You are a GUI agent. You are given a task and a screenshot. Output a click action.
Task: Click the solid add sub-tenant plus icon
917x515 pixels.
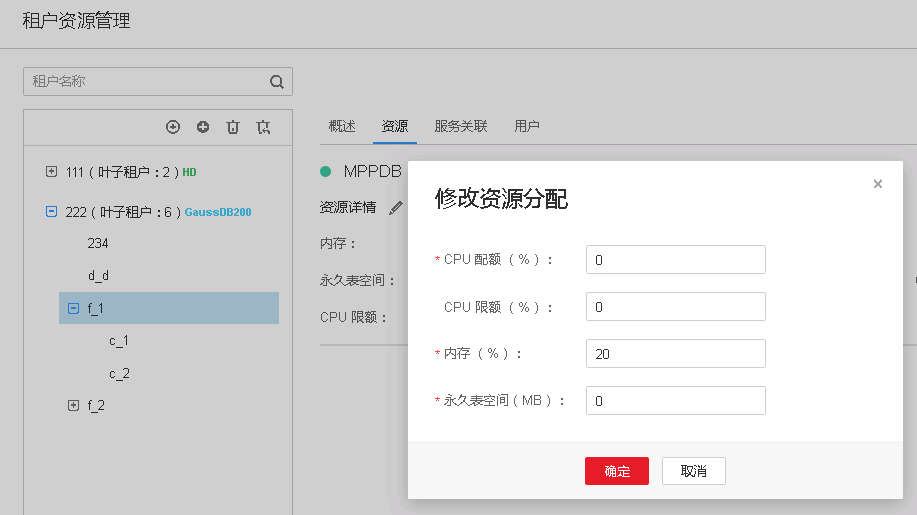point(203,127)
